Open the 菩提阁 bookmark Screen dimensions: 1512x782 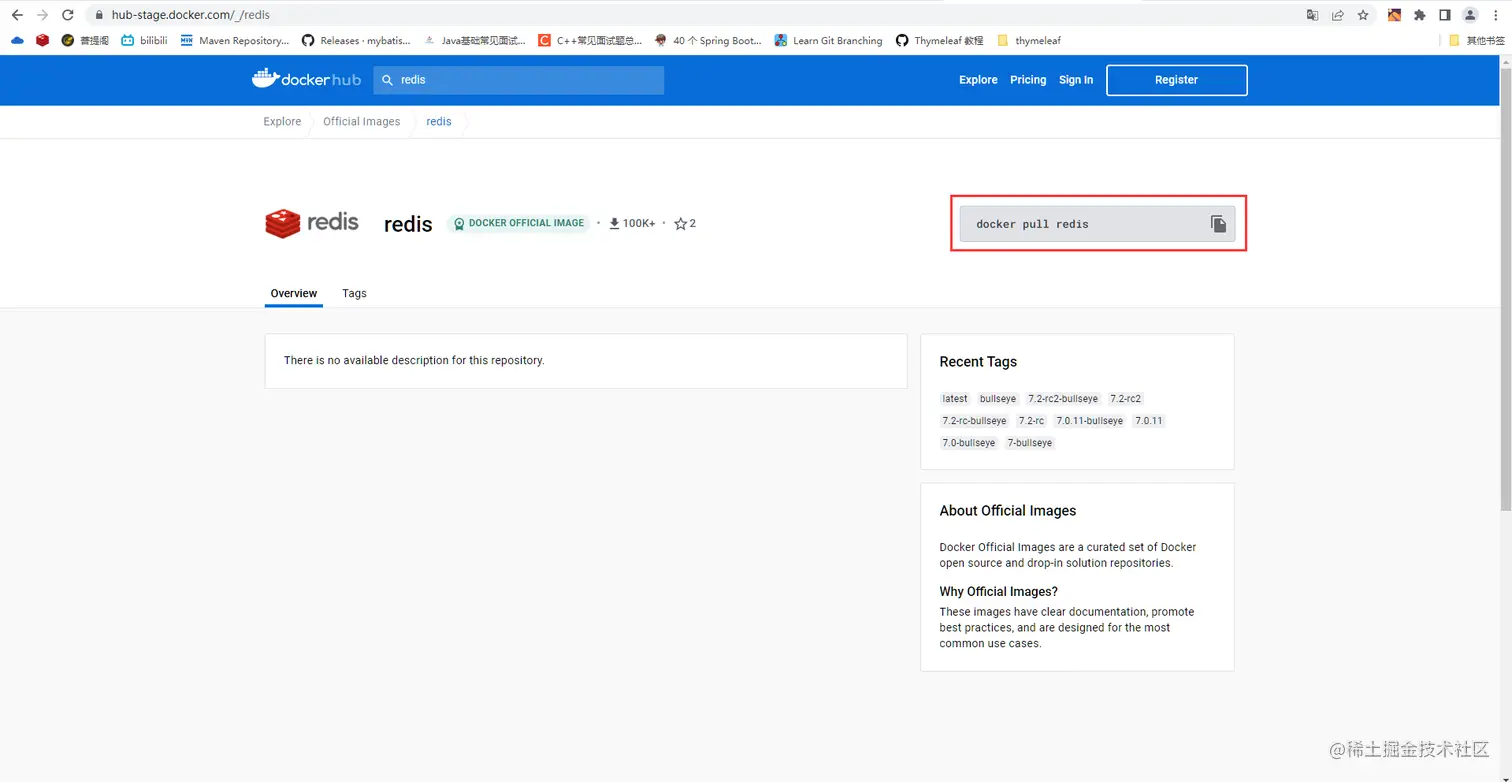point(85,41)
